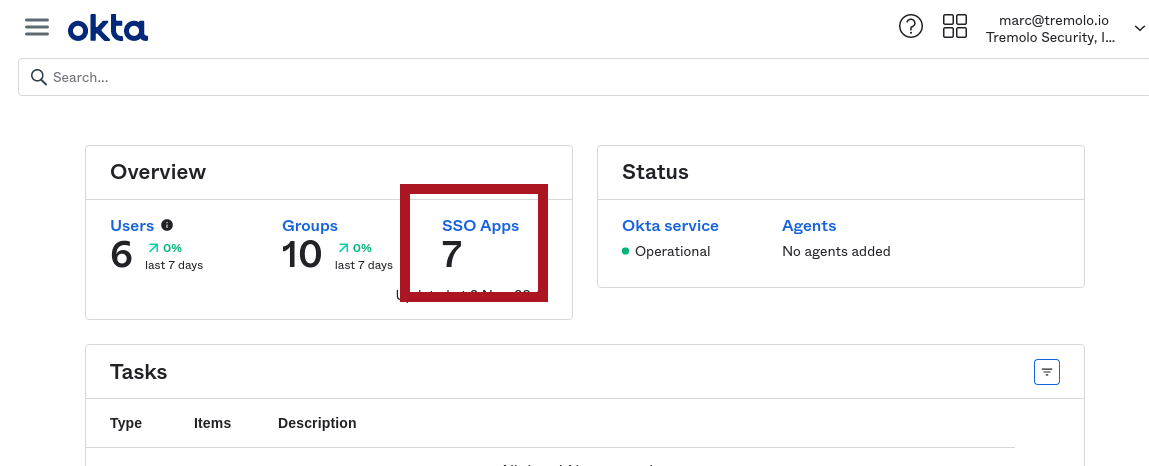Click the Users info icon

[167, 225]
